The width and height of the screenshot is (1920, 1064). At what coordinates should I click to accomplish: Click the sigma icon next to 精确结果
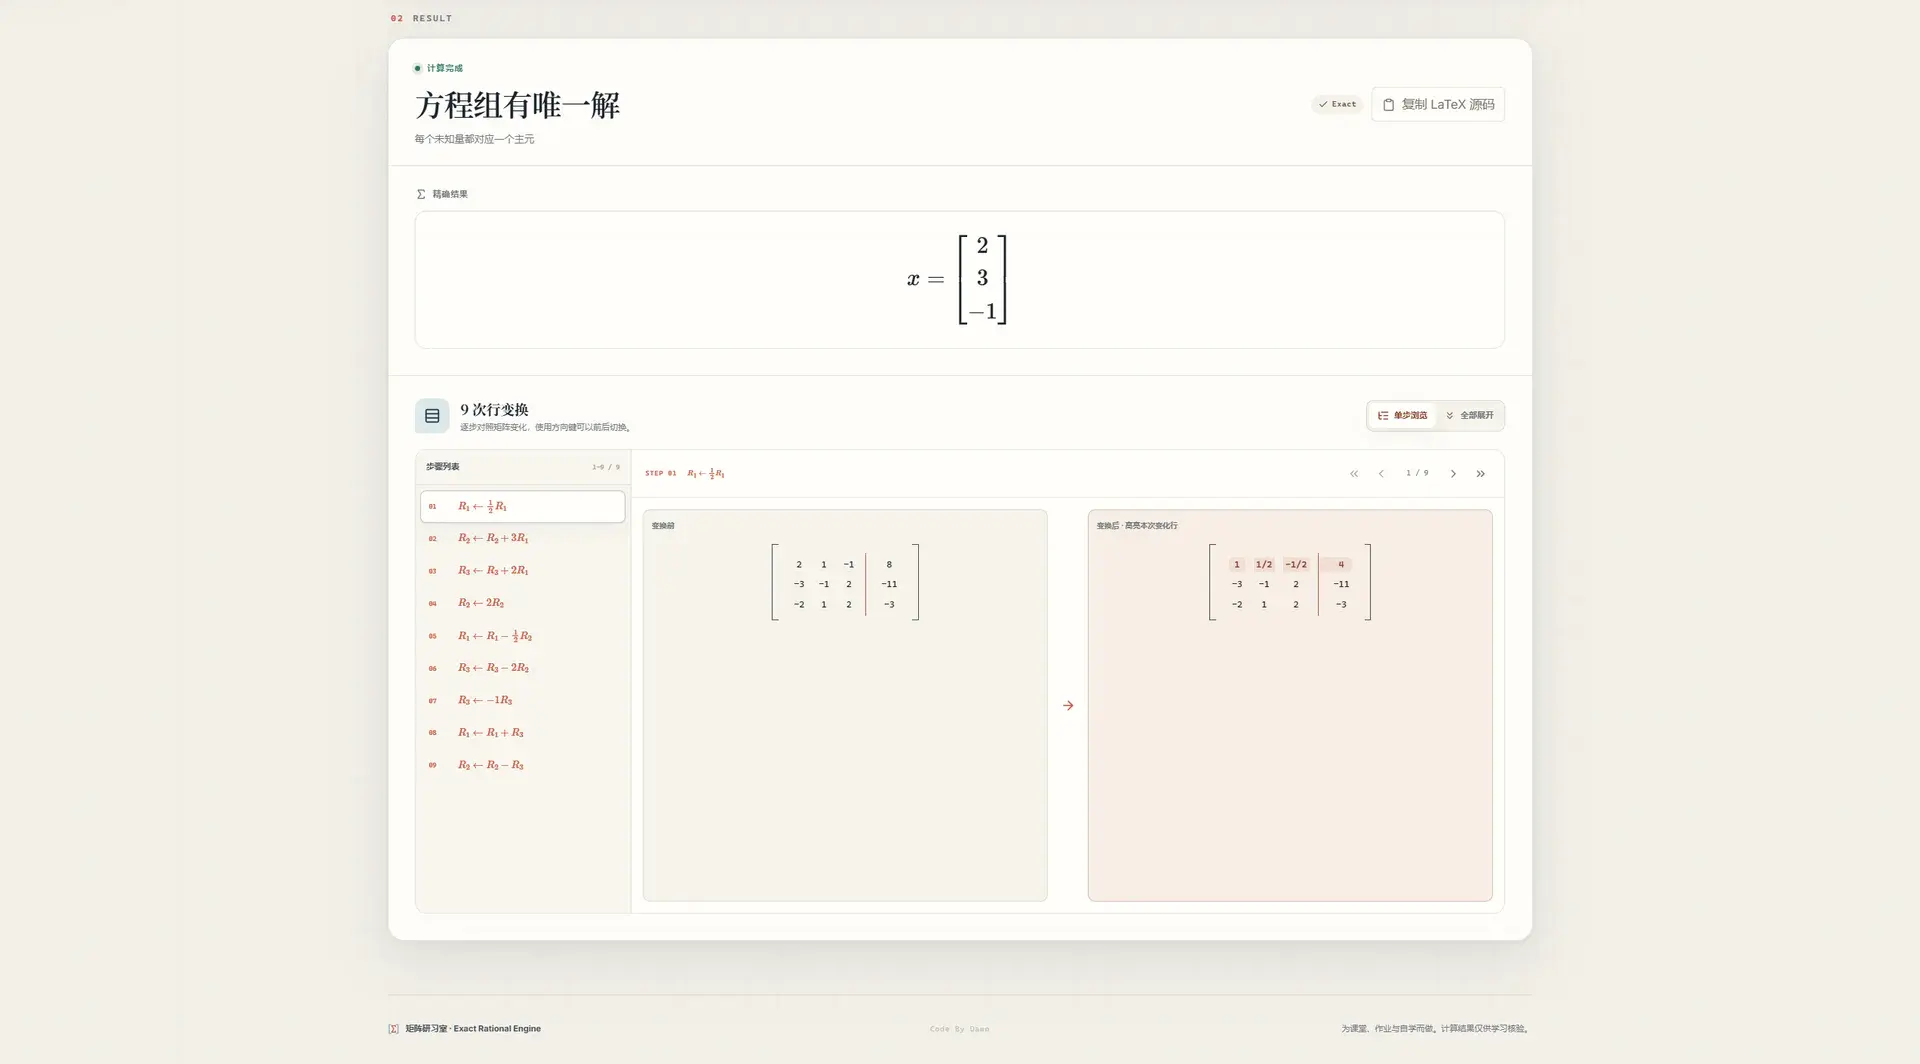[x=421, y=194]
